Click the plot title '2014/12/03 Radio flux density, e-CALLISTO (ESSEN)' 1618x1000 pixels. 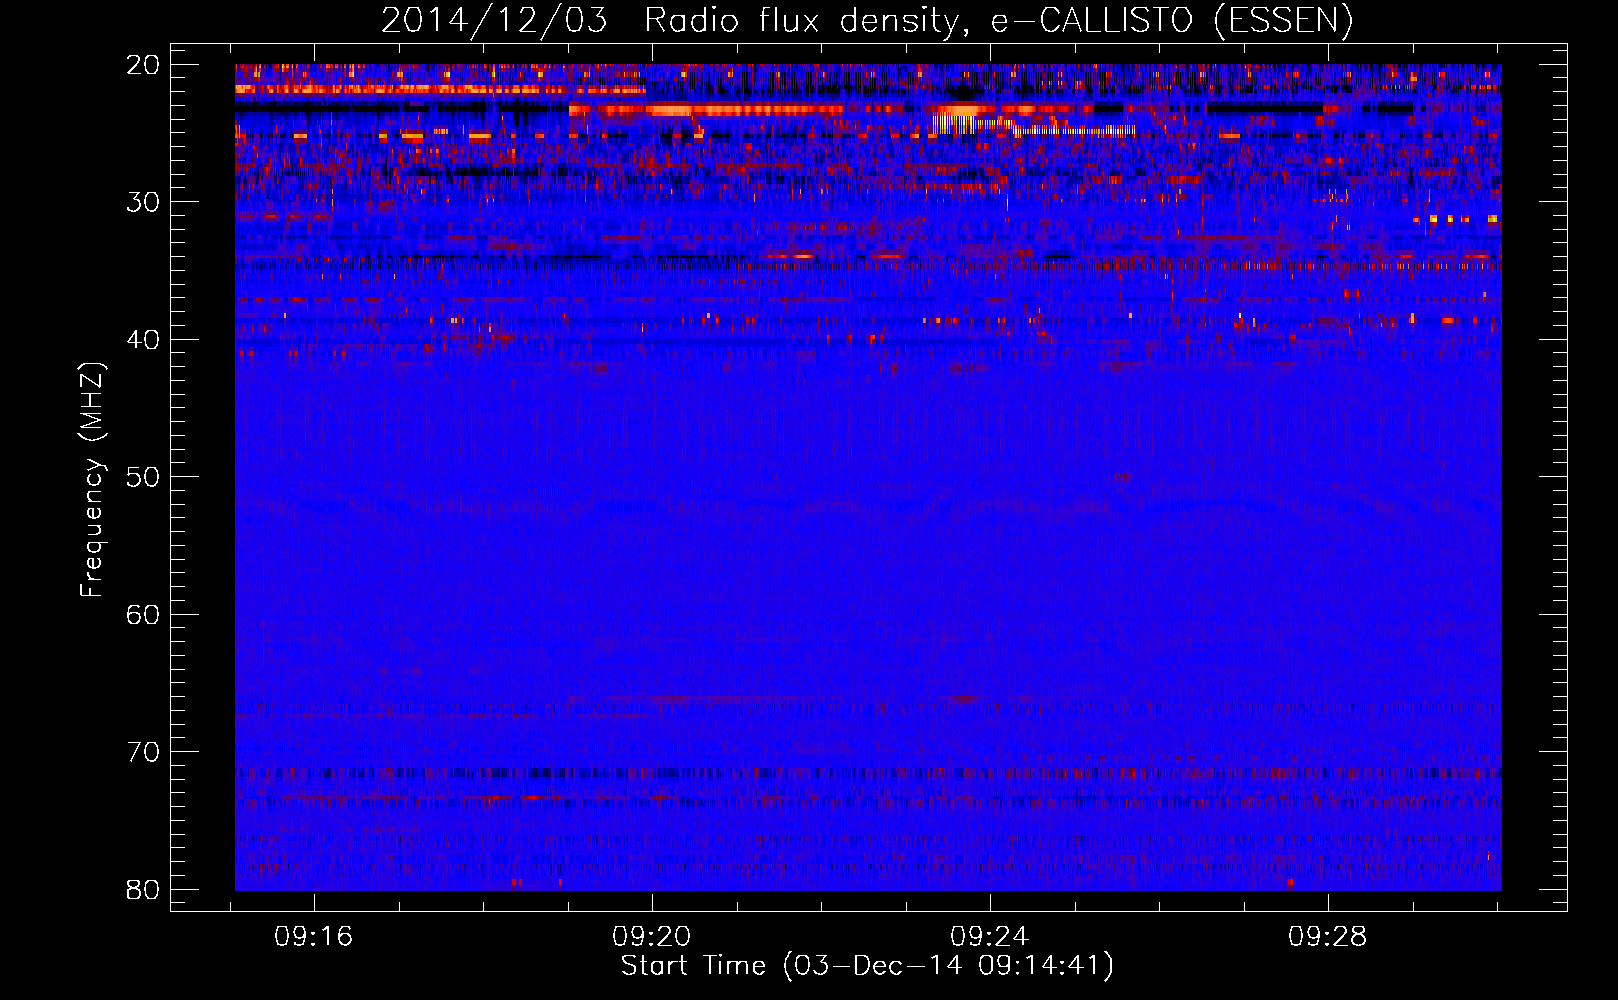click(x=867, y=21)
